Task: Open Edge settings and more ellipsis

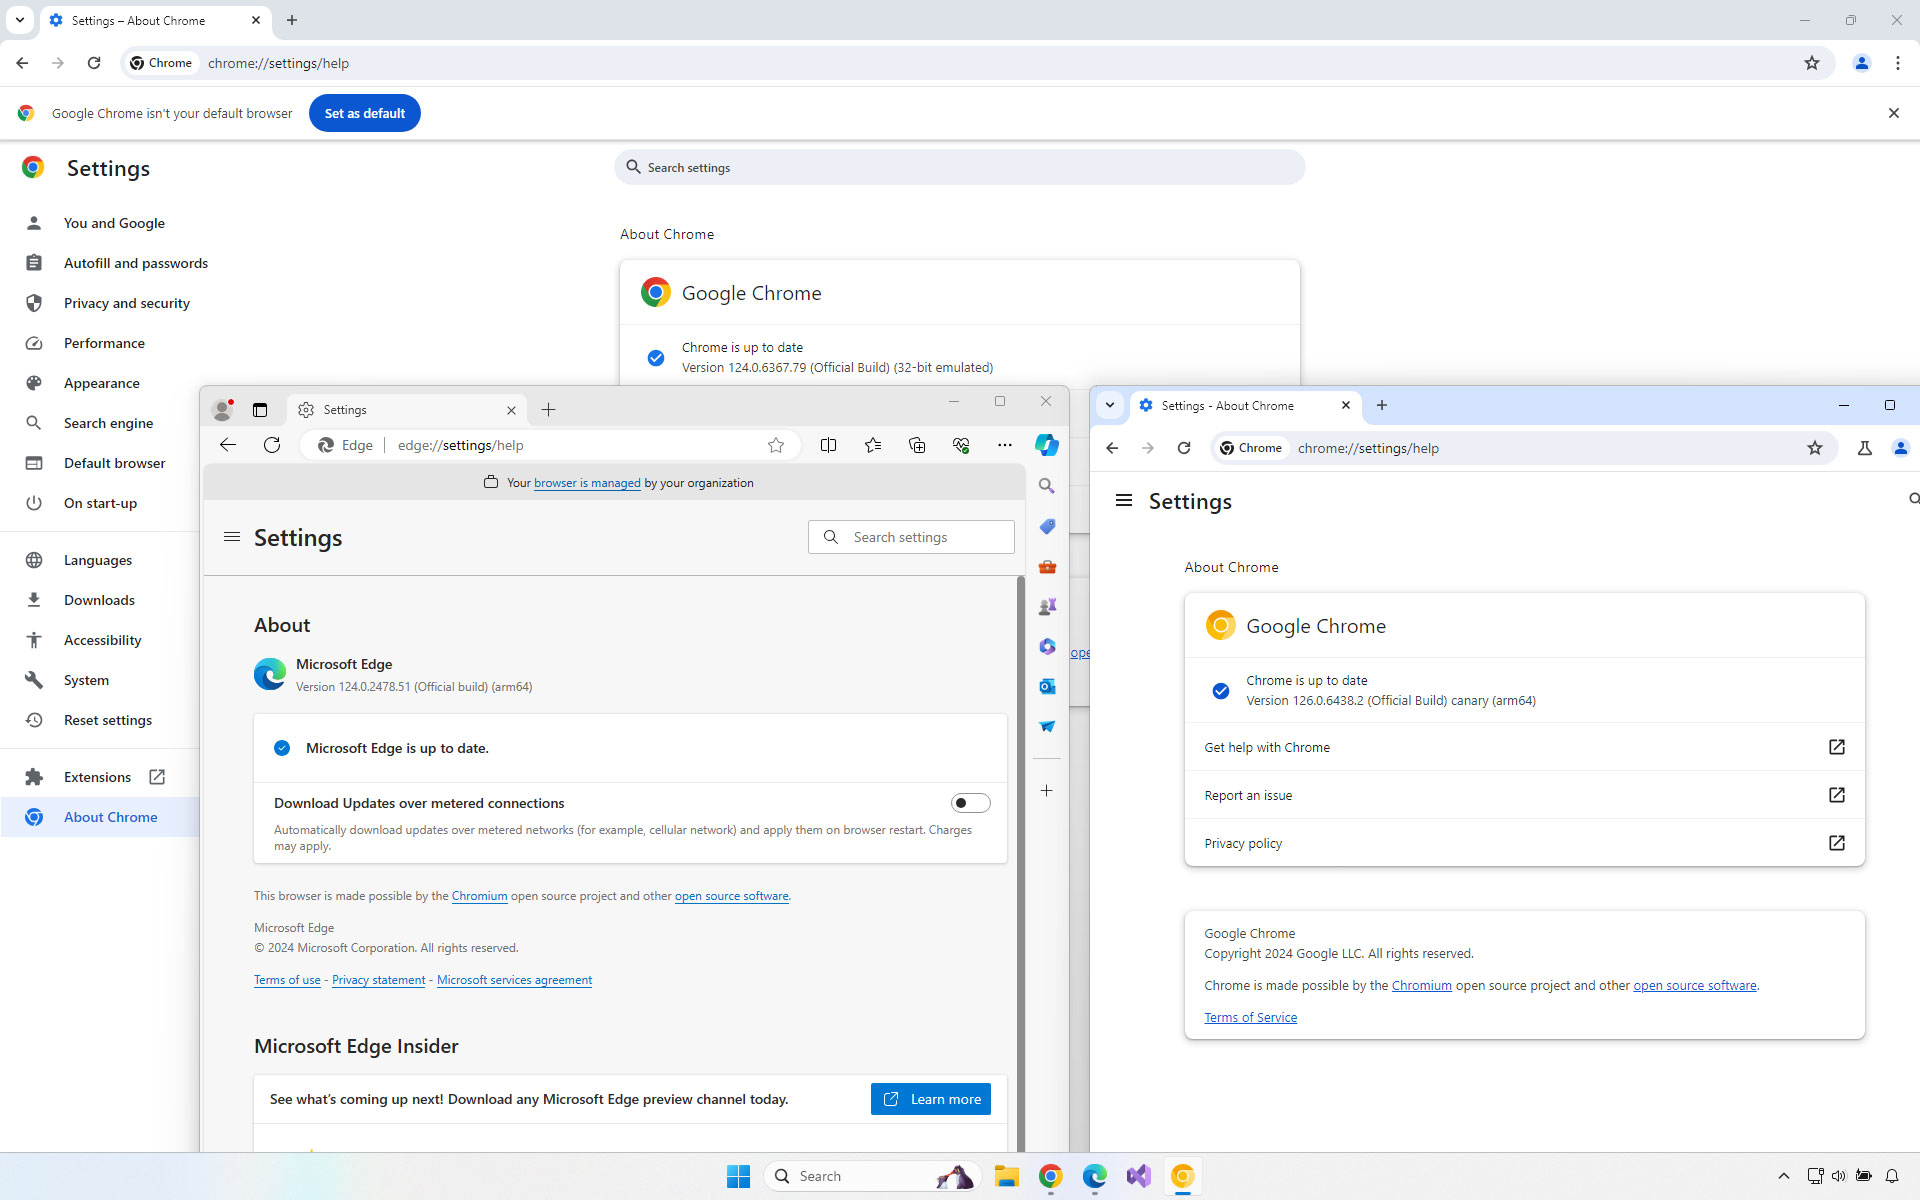Action: (1005, 445)
